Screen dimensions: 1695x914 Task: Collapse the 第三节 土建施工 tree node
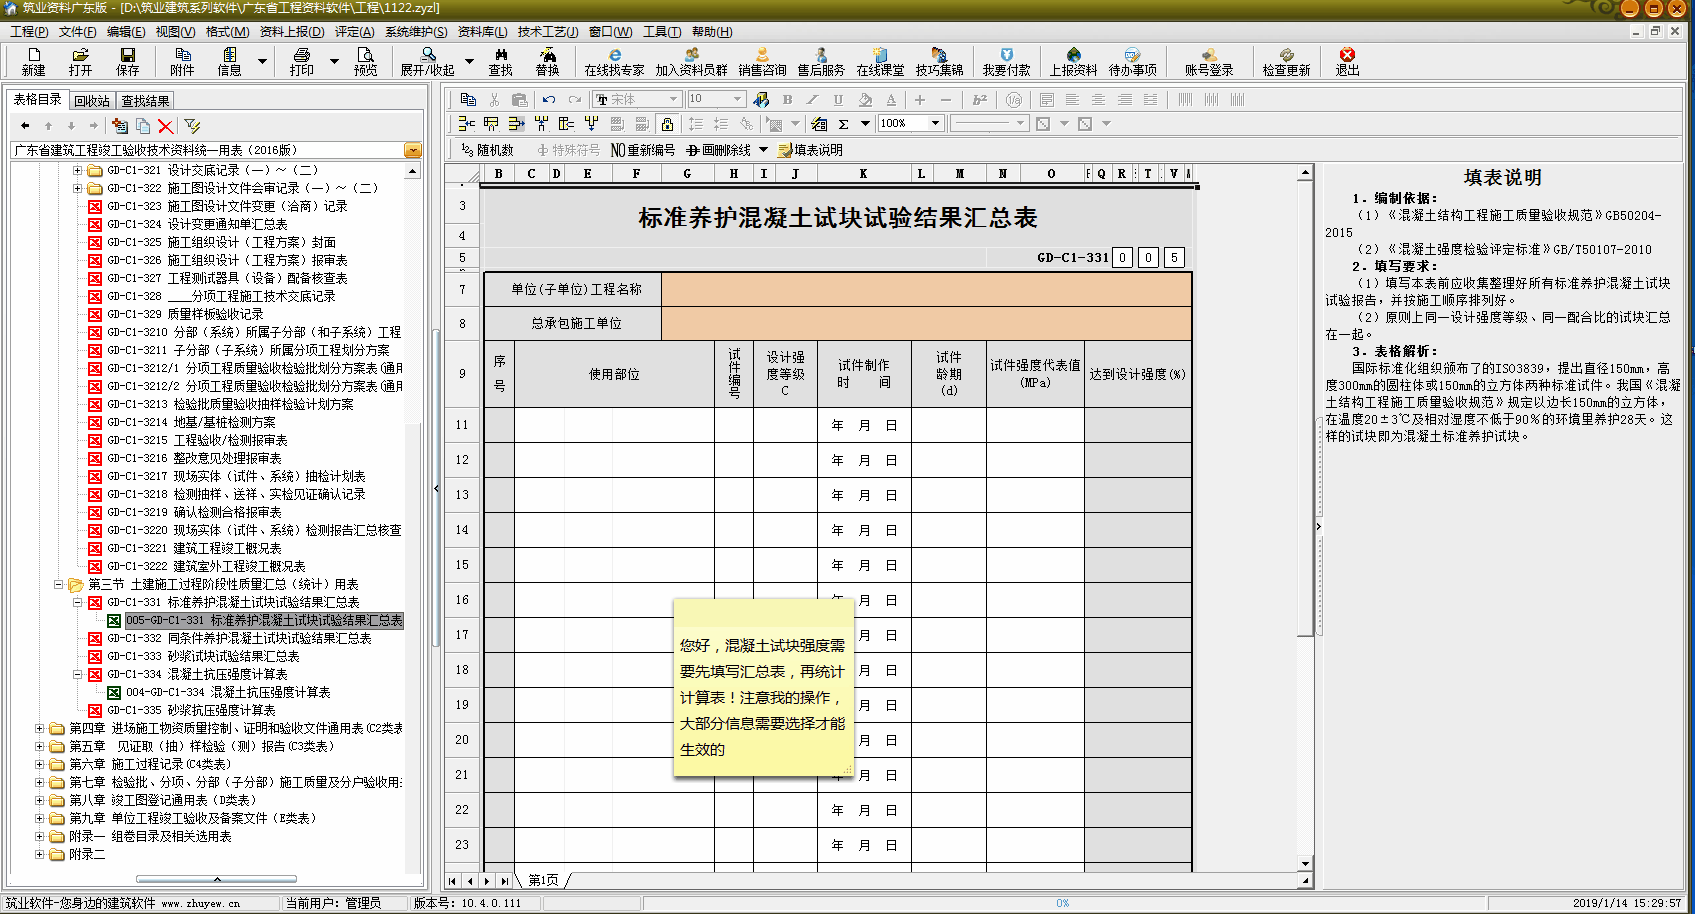coord(59,584)
